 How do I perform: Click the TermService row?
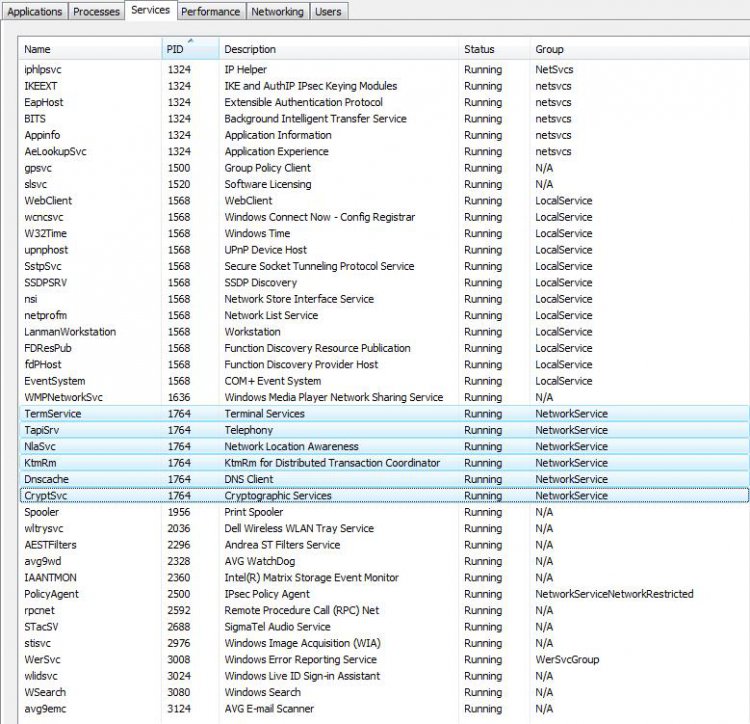point(384,414)
